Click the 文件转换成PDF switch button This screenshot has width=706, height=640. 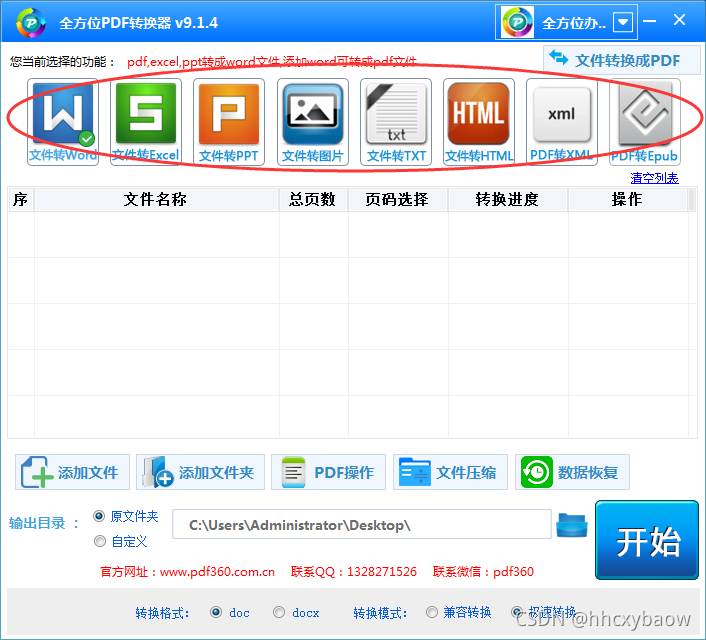(x=621, y=60)
